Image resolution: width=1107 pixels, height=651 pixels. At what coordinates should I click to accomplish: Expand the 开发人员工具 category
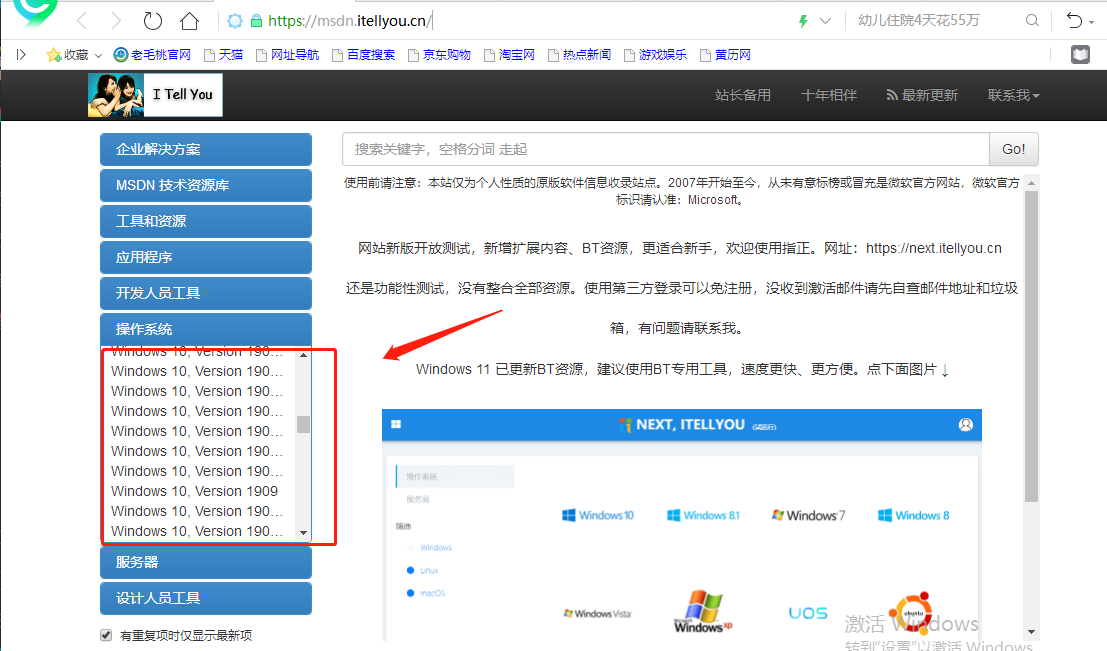tap(205, 293)
